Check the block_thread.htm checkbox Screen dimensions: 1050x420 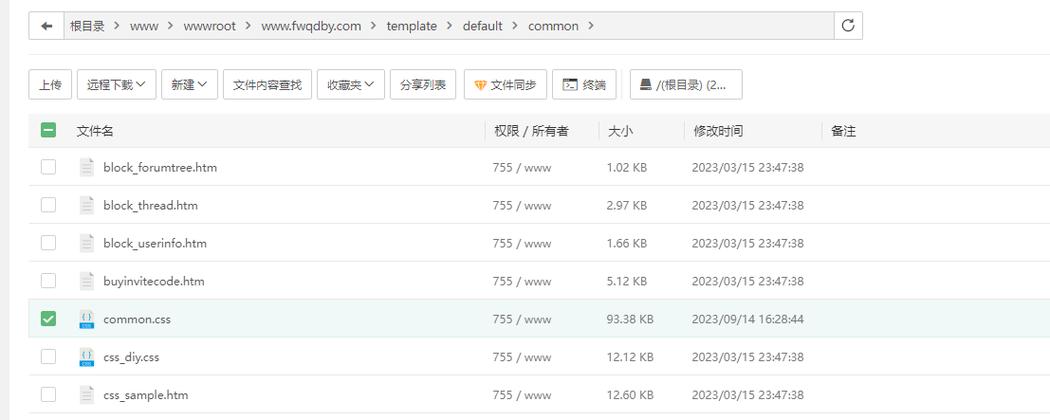click(x=48, y=205)
